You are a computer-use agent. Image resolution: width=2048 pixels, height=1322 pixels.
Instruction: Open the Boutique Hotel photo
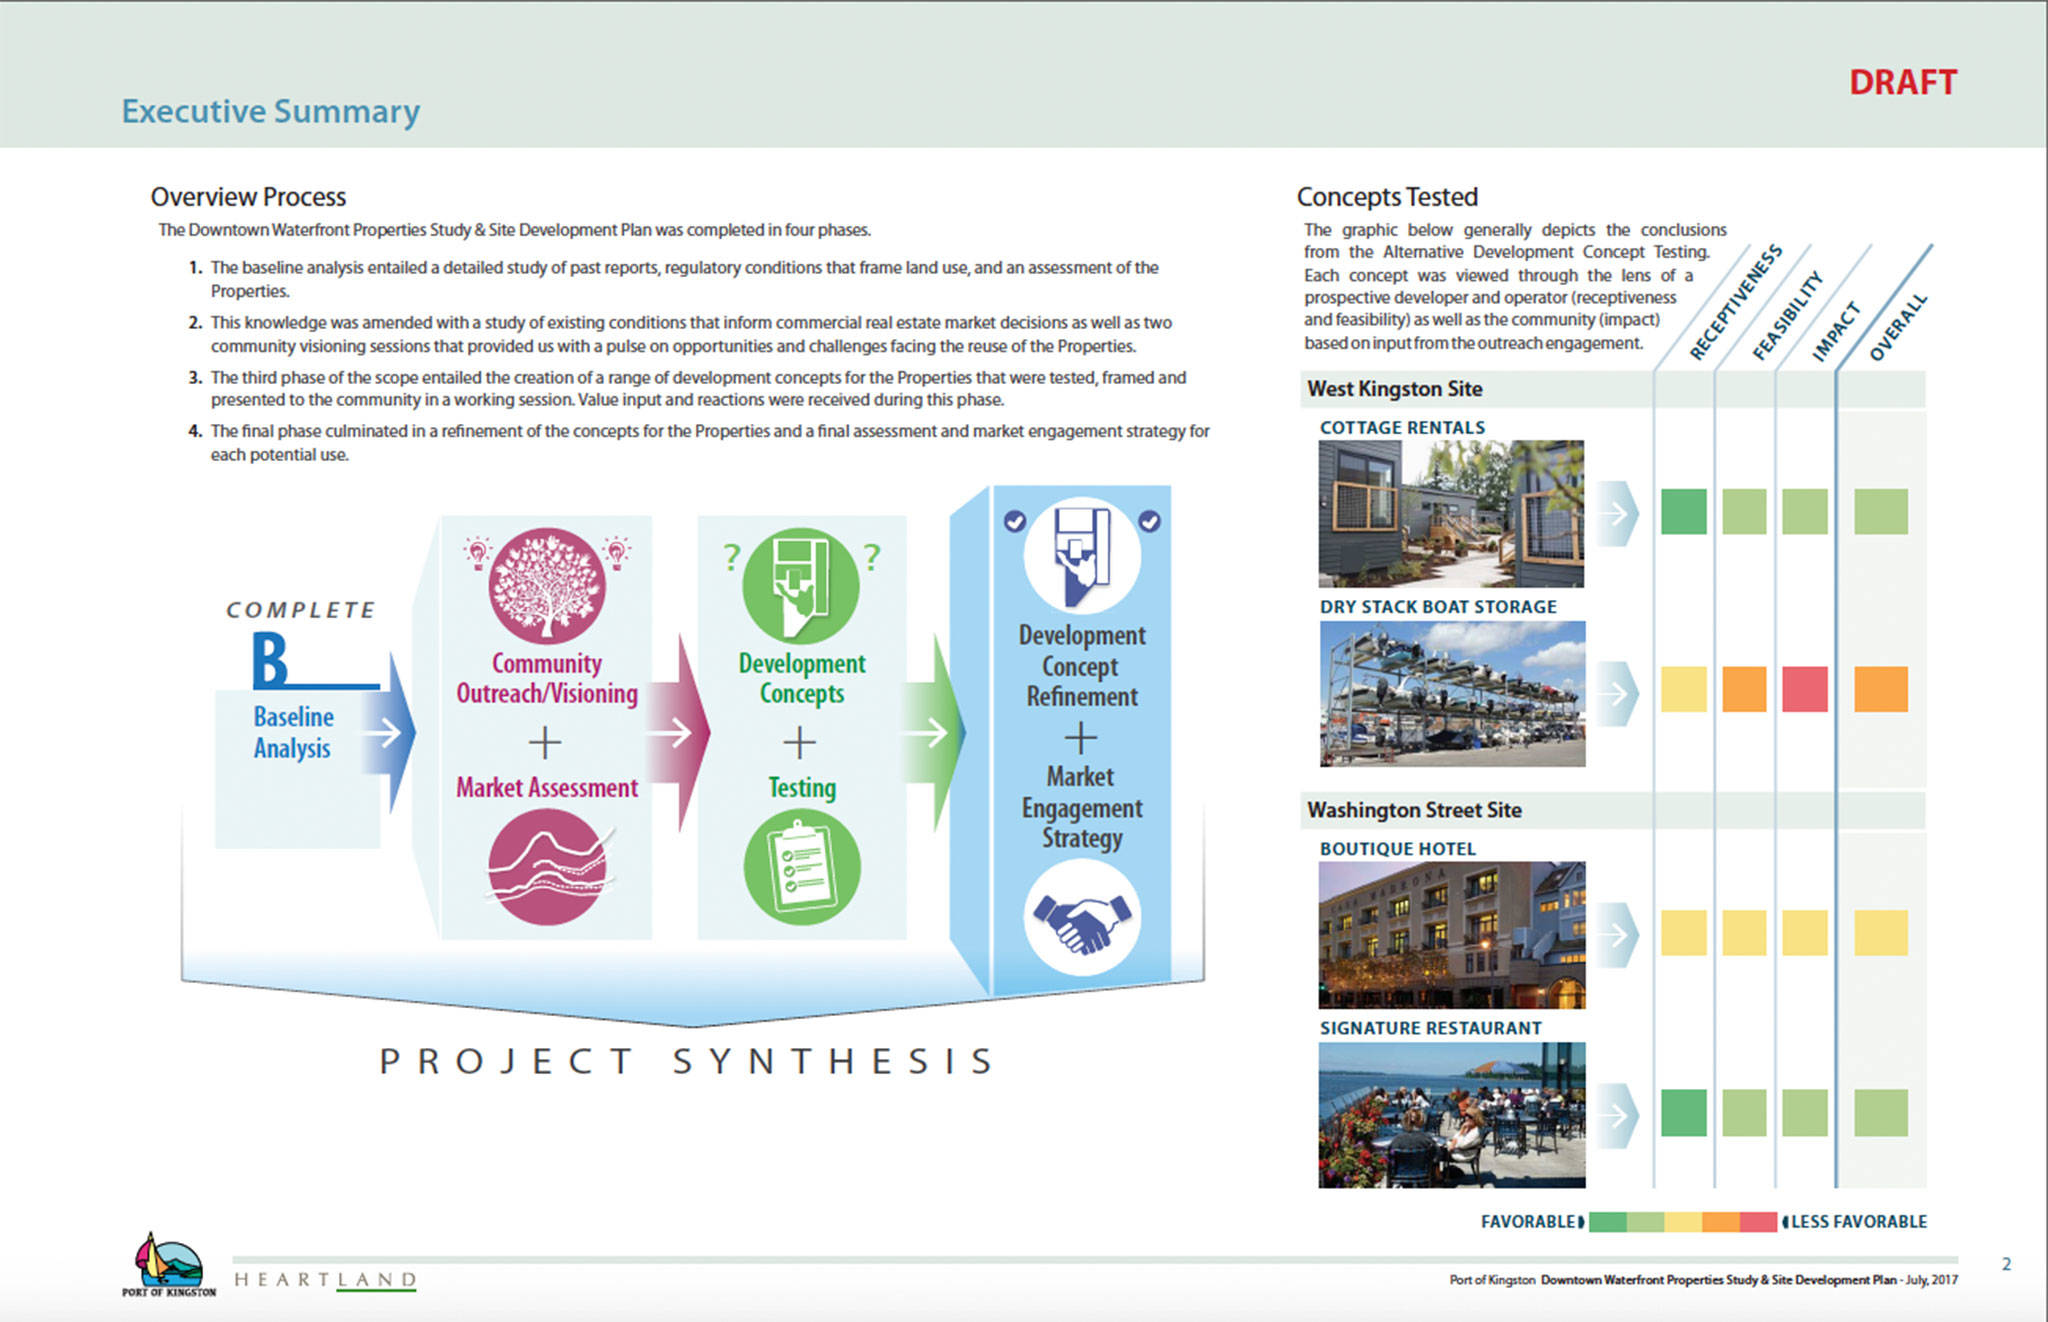[x=1452, y=934]
